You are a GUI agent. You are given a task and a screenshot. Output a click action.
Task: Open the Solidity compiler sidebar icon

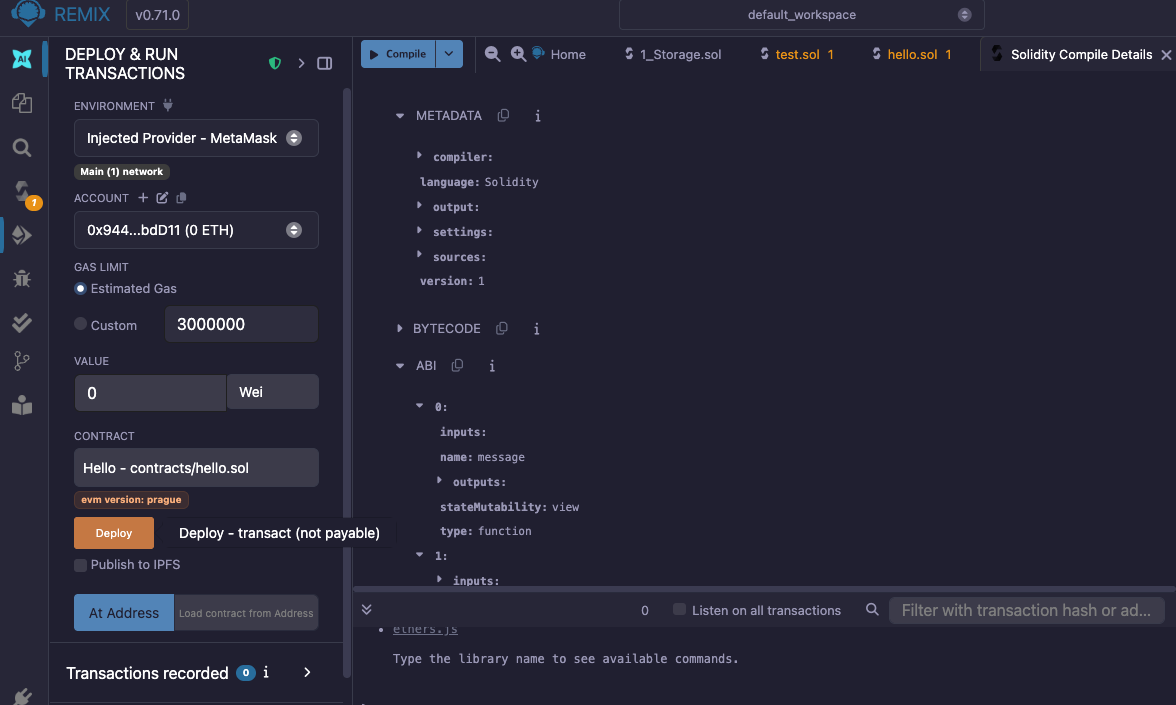(x=22, y=191)
